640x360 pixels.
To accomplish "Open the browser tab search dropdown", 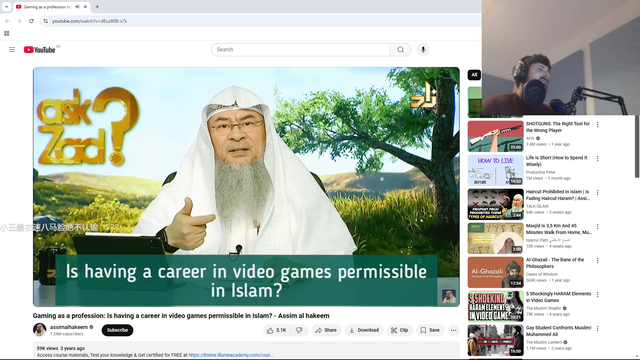I will [6, 7].
